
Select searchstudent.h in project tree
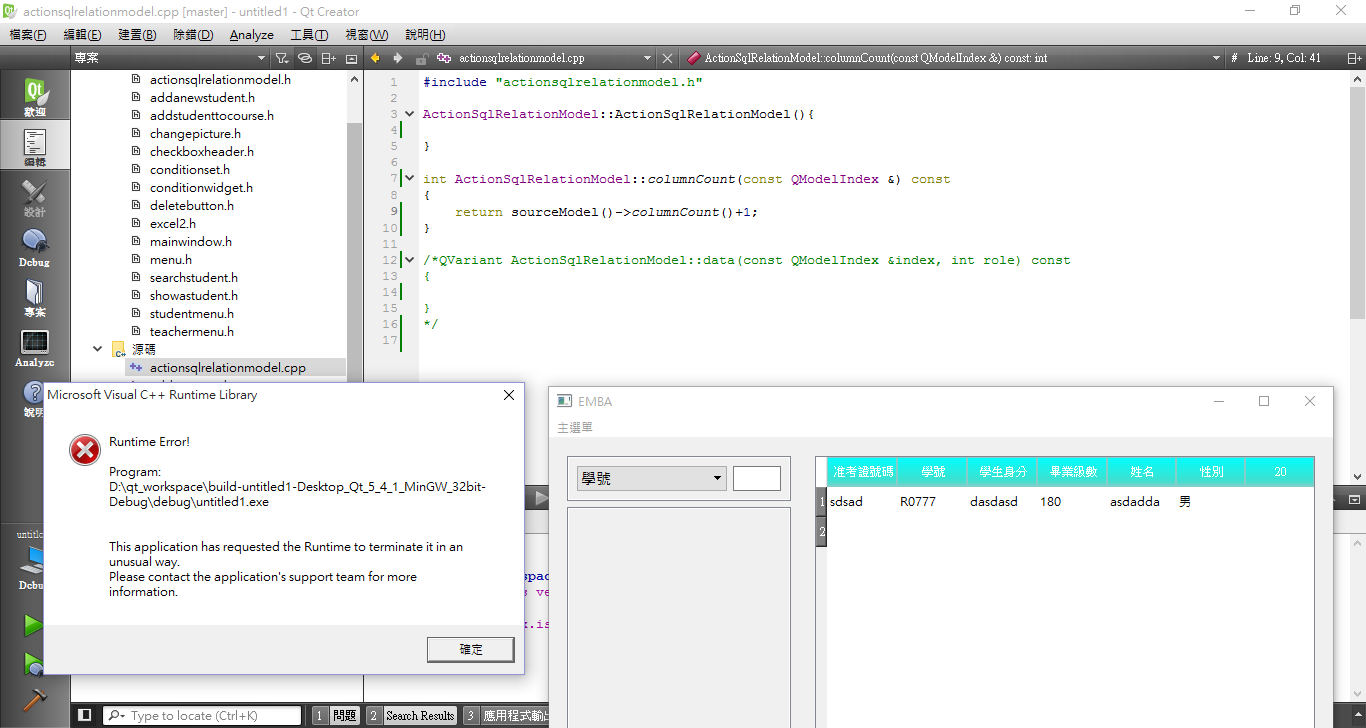coord(194,278)
